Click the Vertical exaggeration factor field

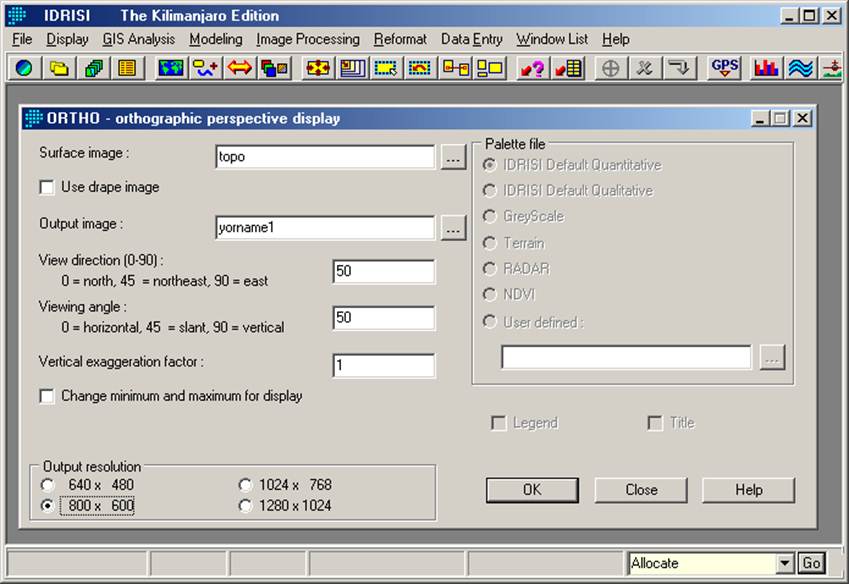point(383,365)
